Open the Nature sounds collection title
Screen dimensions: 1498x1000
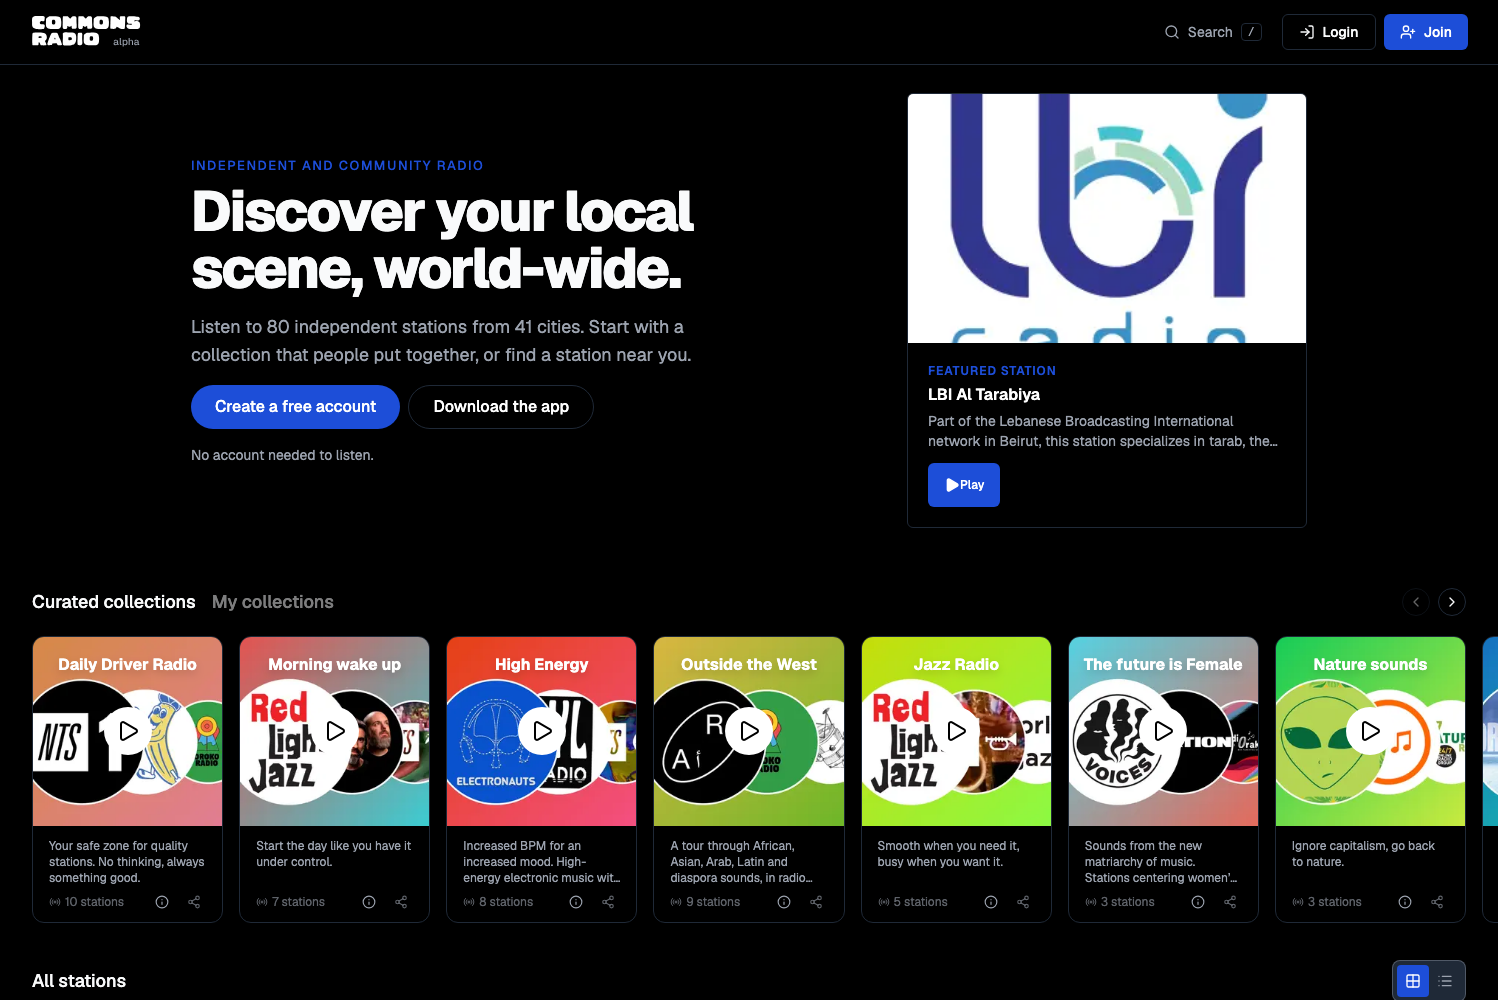1370,664
